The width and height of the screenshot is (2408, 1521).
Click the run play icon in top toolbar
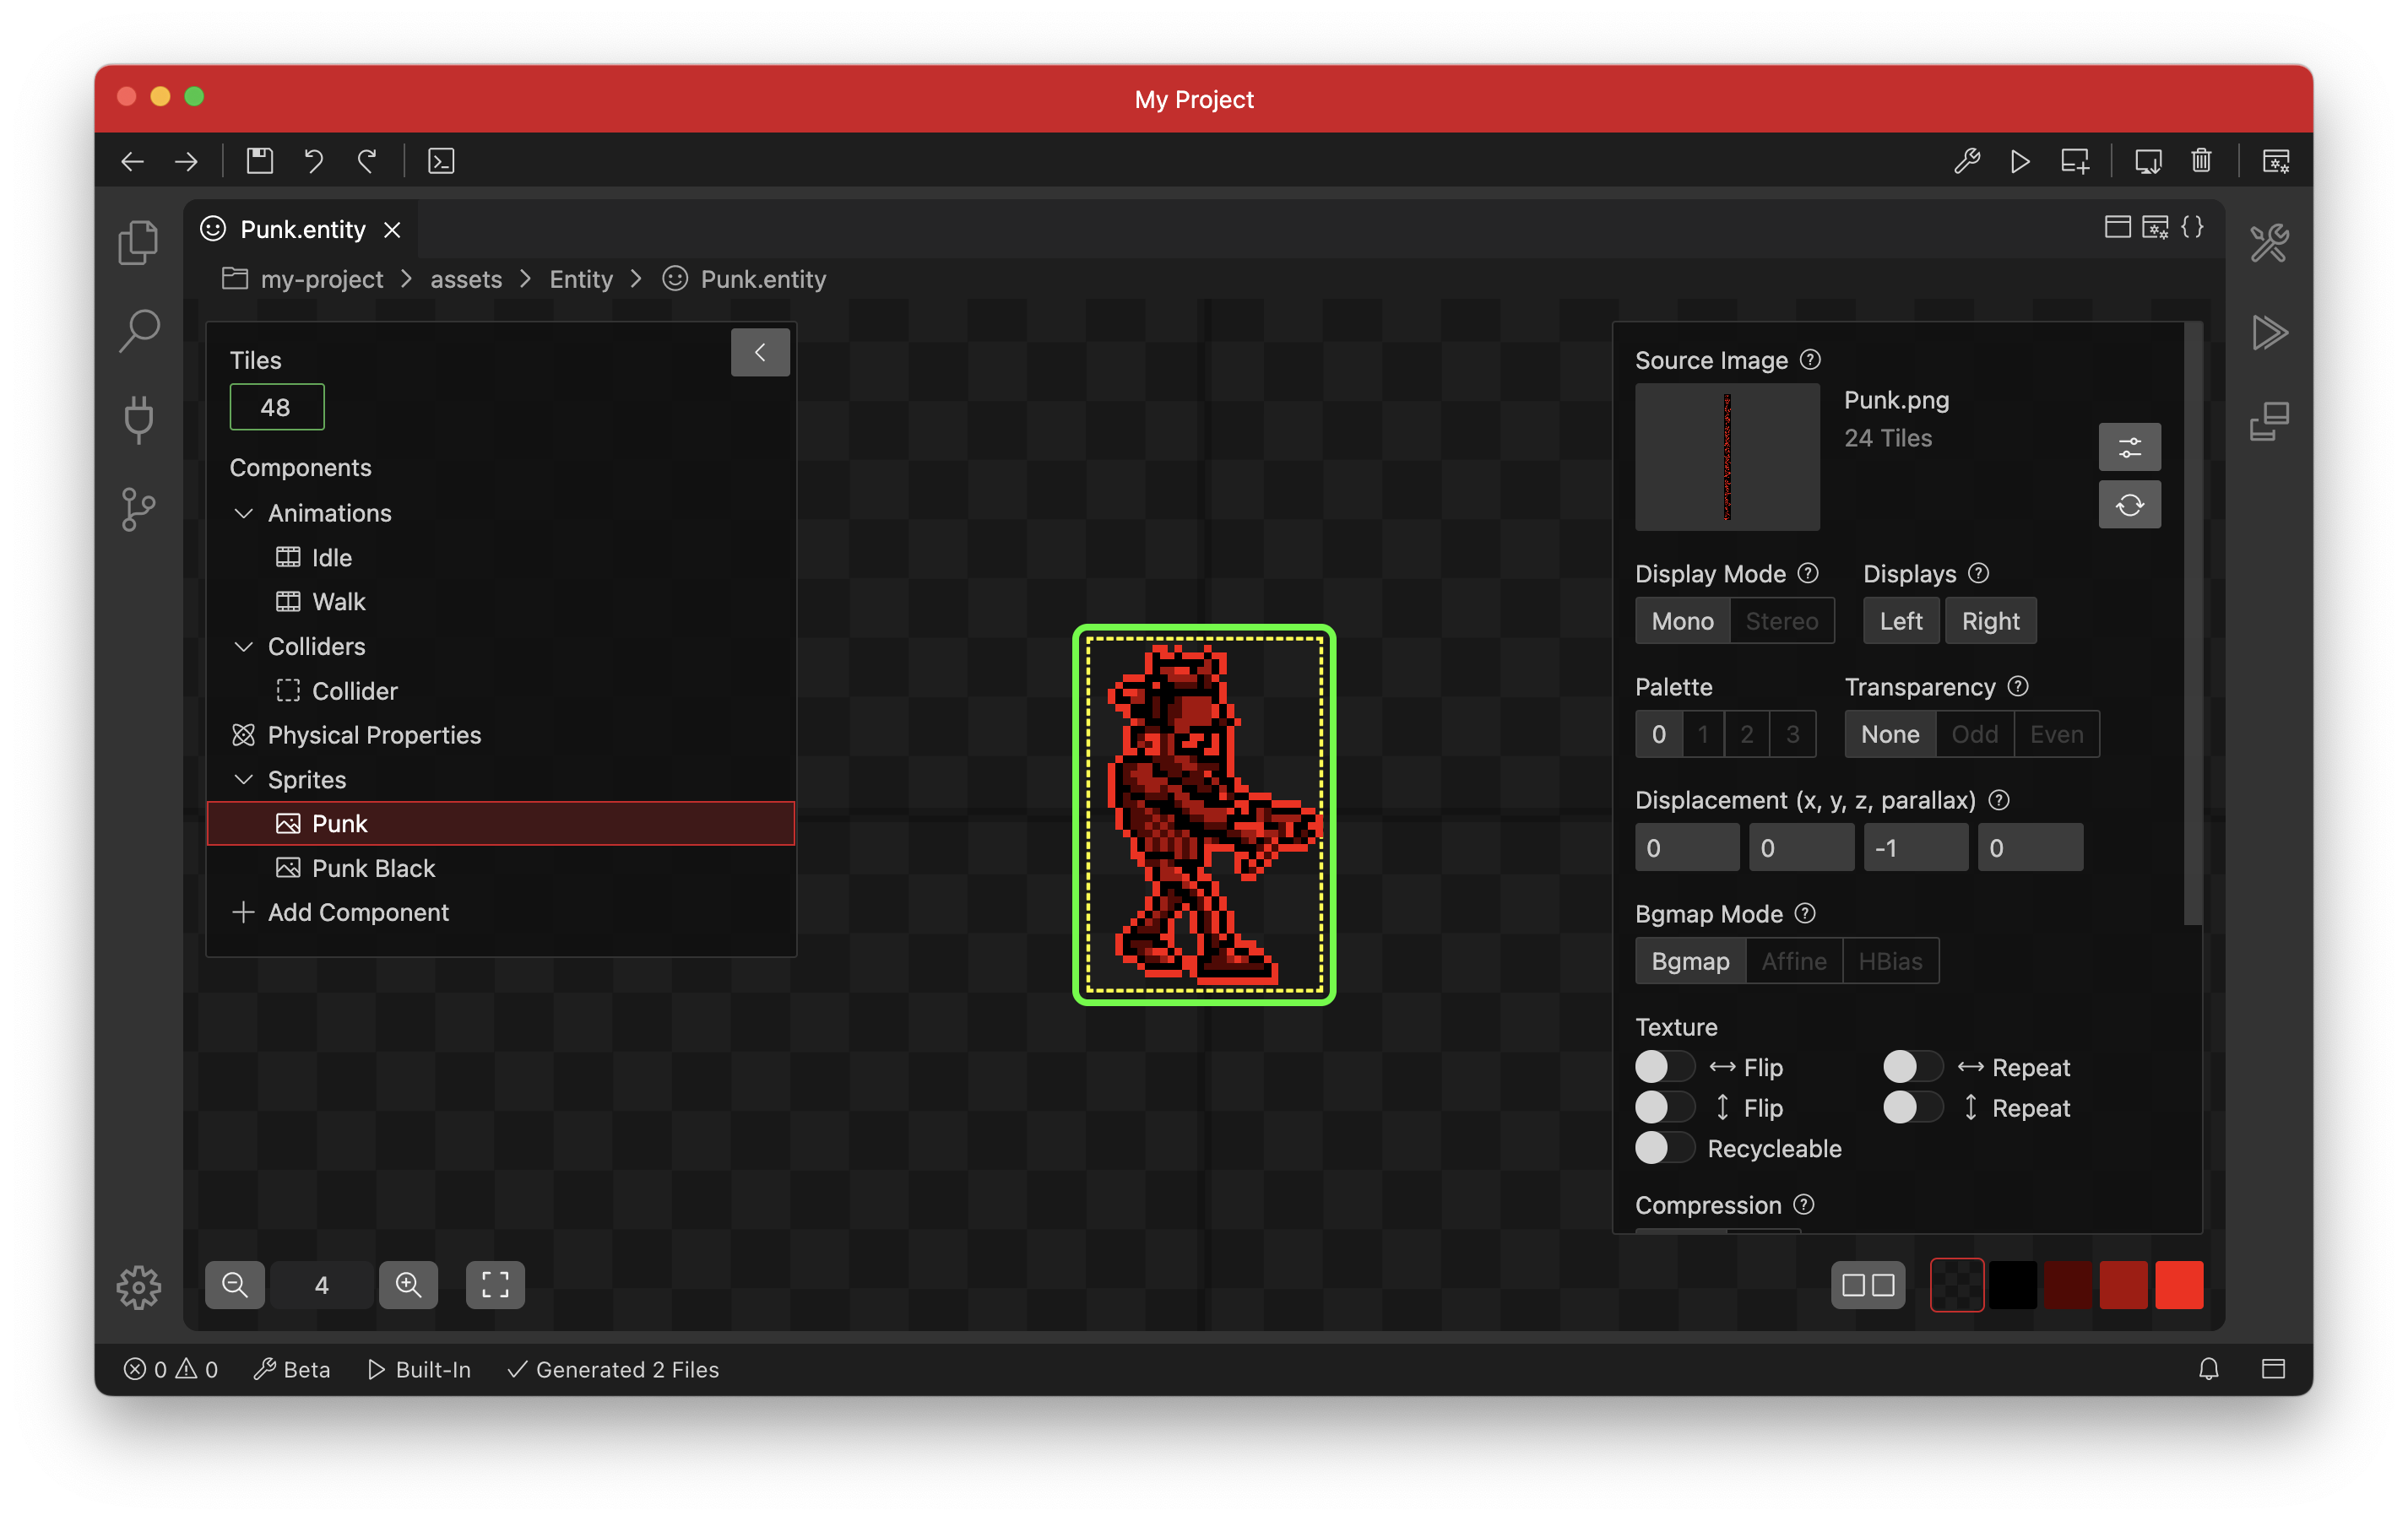pos(2020,161)
